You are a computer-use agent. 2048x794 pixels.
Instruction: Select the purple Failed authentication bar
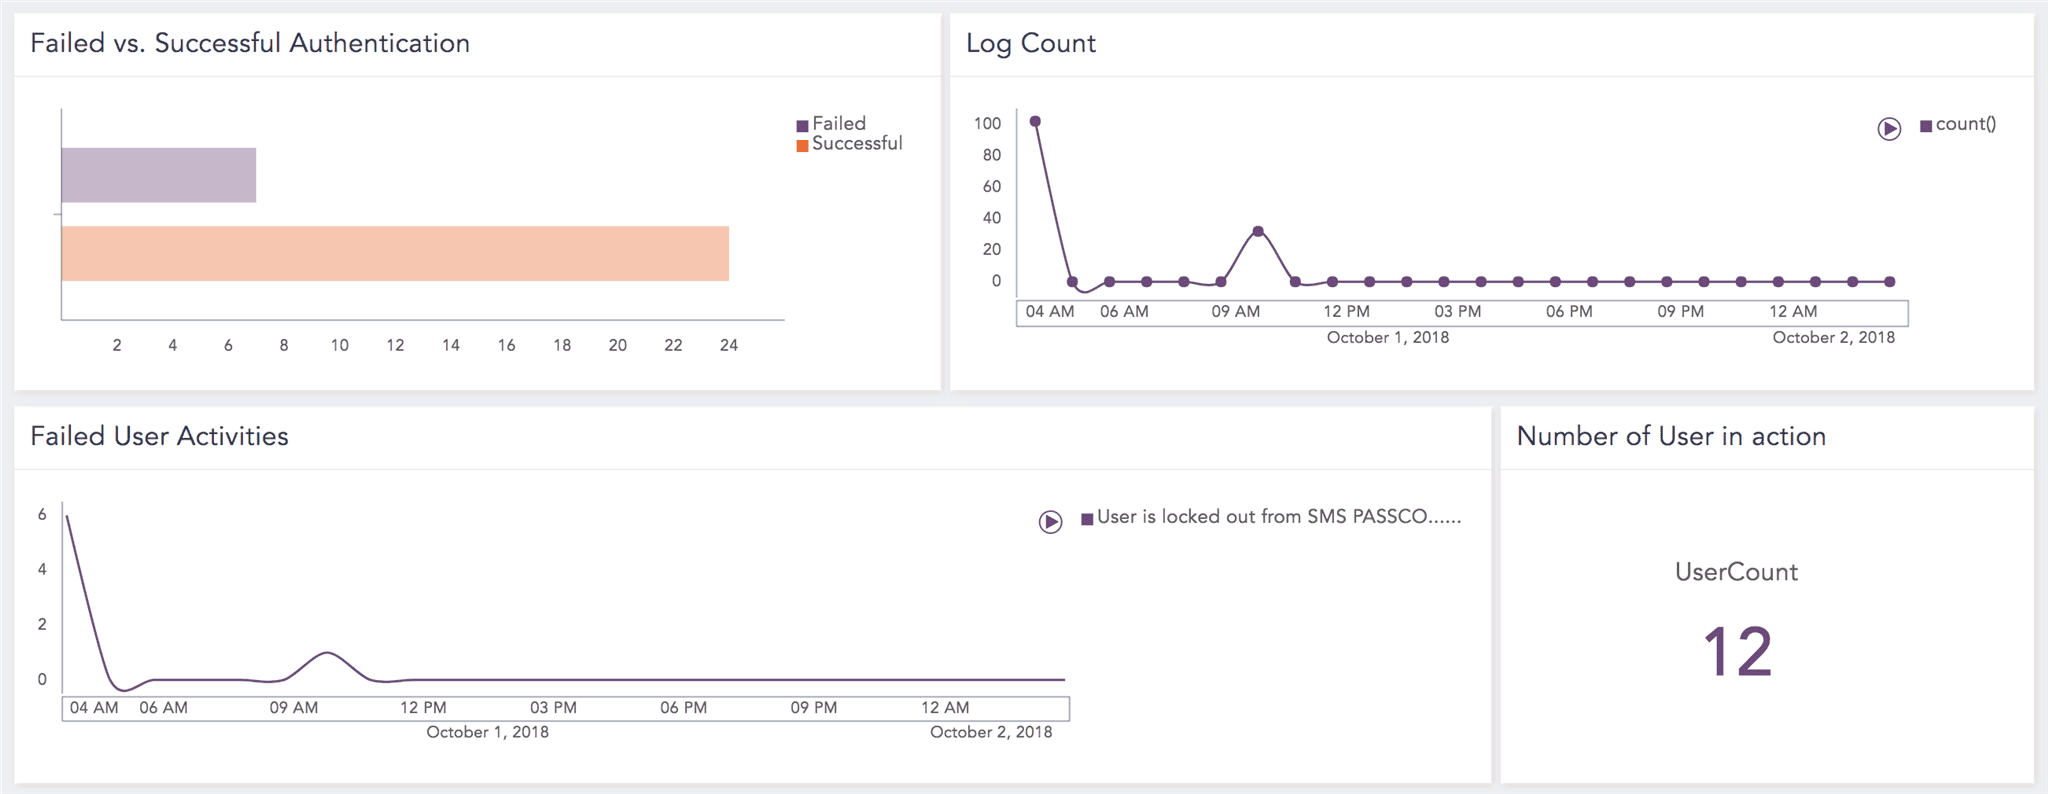click(x=158, y=175)
